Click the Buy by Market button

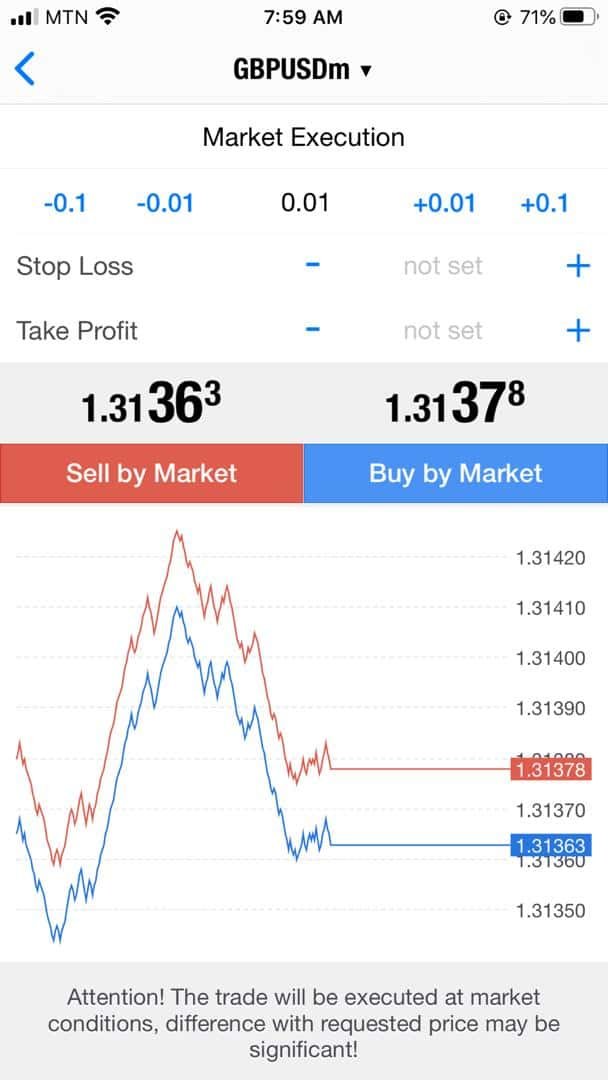tap(456, 473)
